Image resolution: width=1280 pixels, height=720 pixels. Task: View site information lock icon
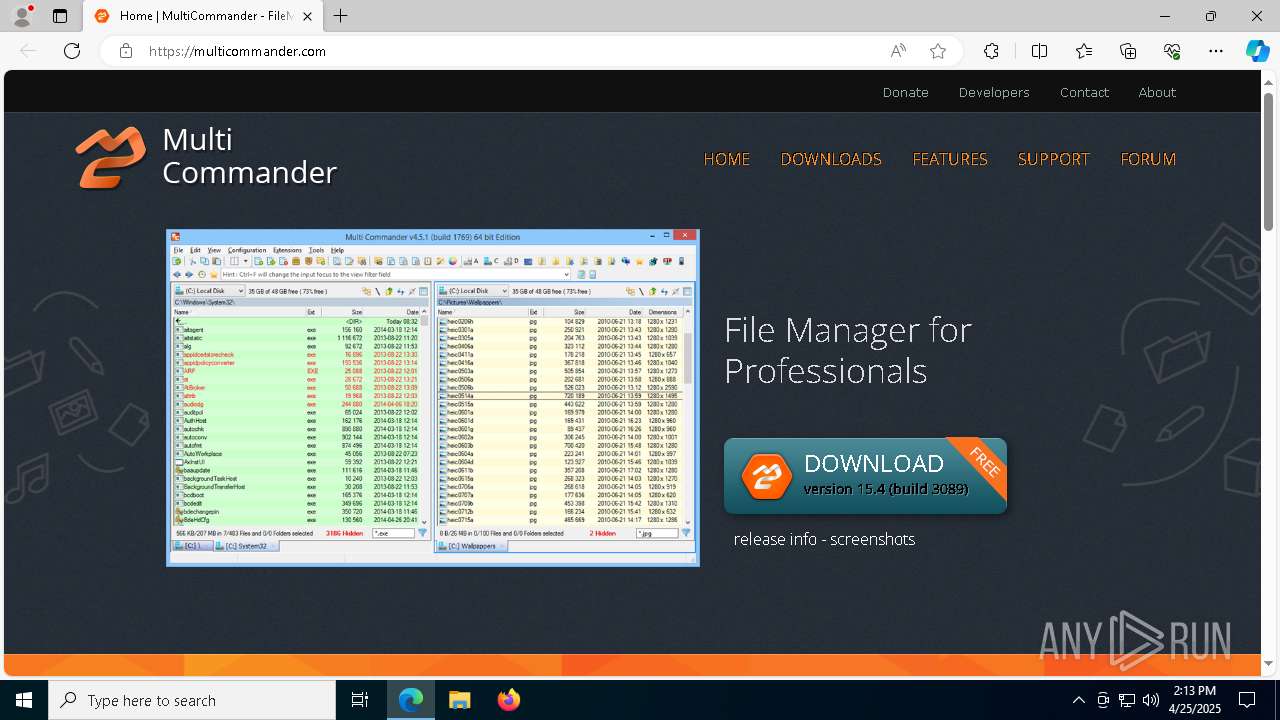tap(126, 51)
